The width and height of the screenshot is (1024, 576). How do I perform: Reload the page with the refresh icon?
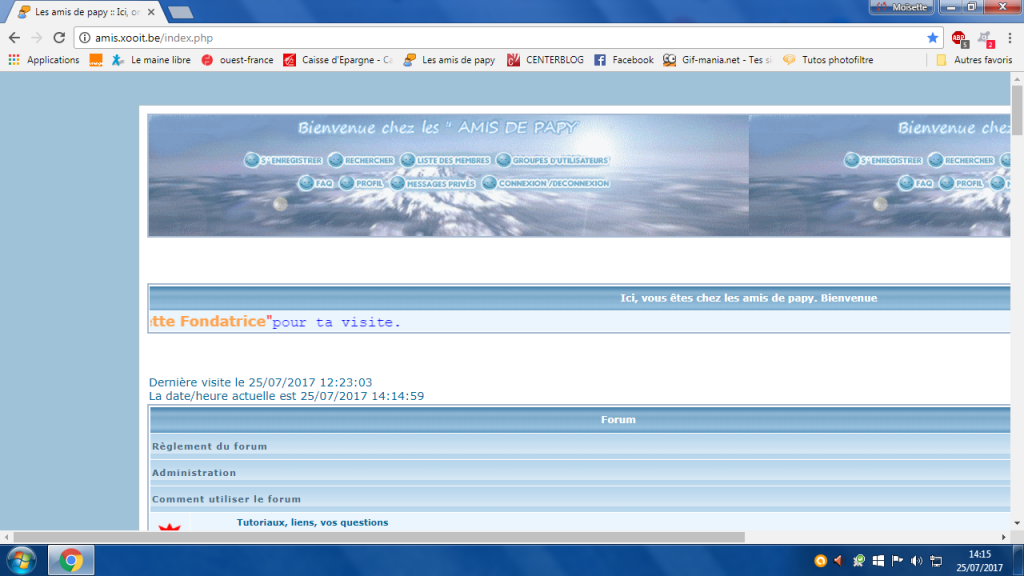(59, 38)
